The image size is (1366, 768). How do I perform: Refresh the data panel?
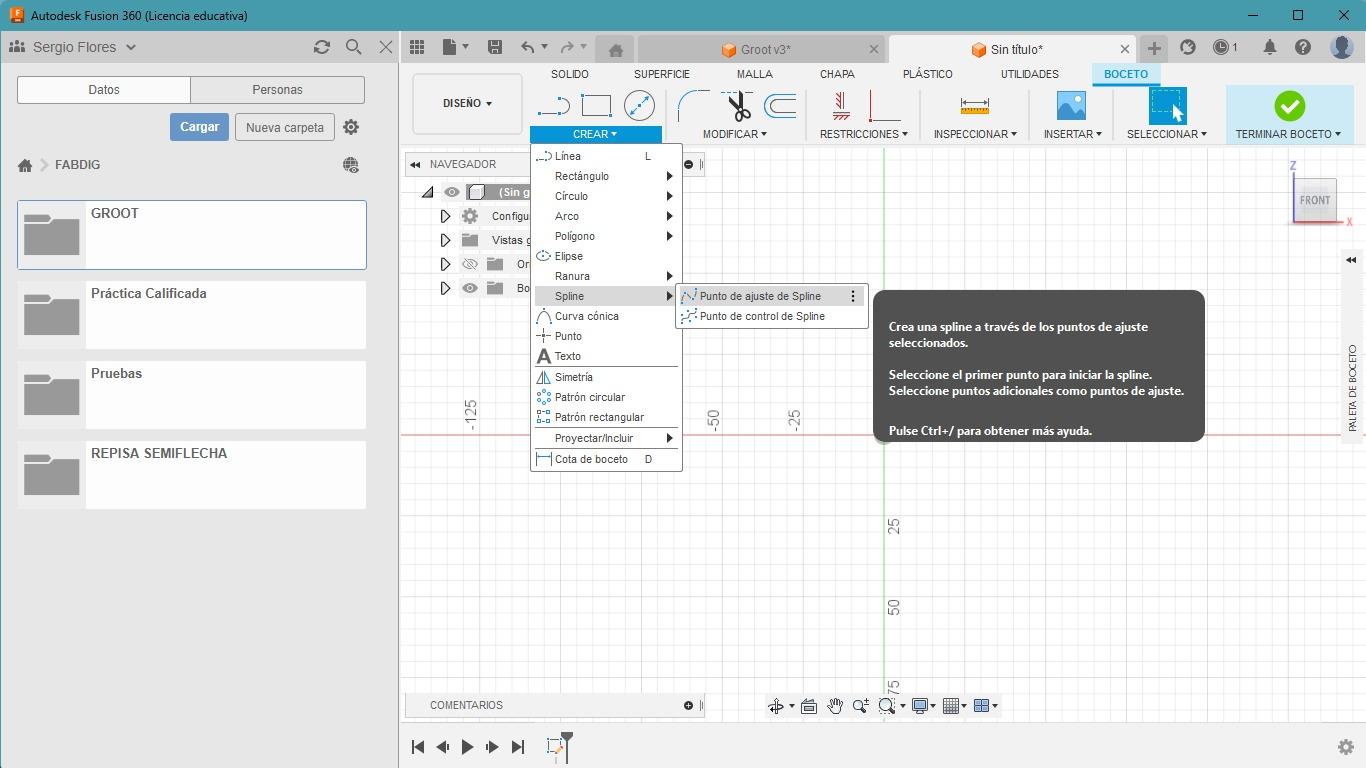[321, 47]
